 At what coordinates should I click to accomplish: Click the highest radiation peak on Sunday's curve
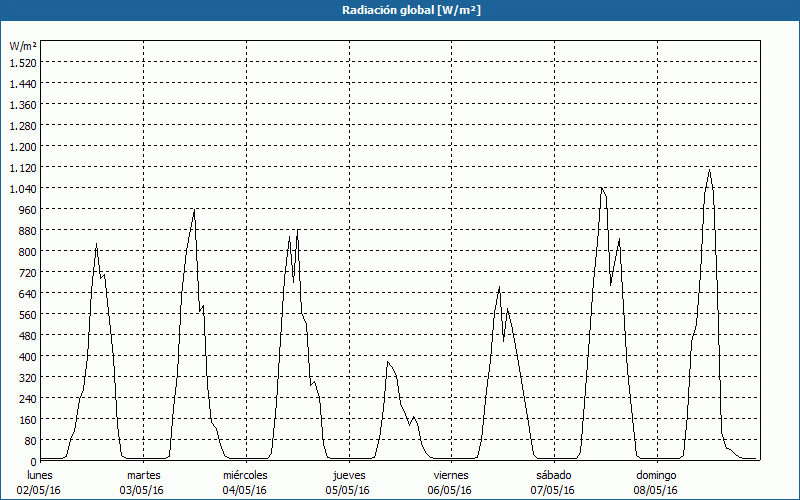pos(709,170)
